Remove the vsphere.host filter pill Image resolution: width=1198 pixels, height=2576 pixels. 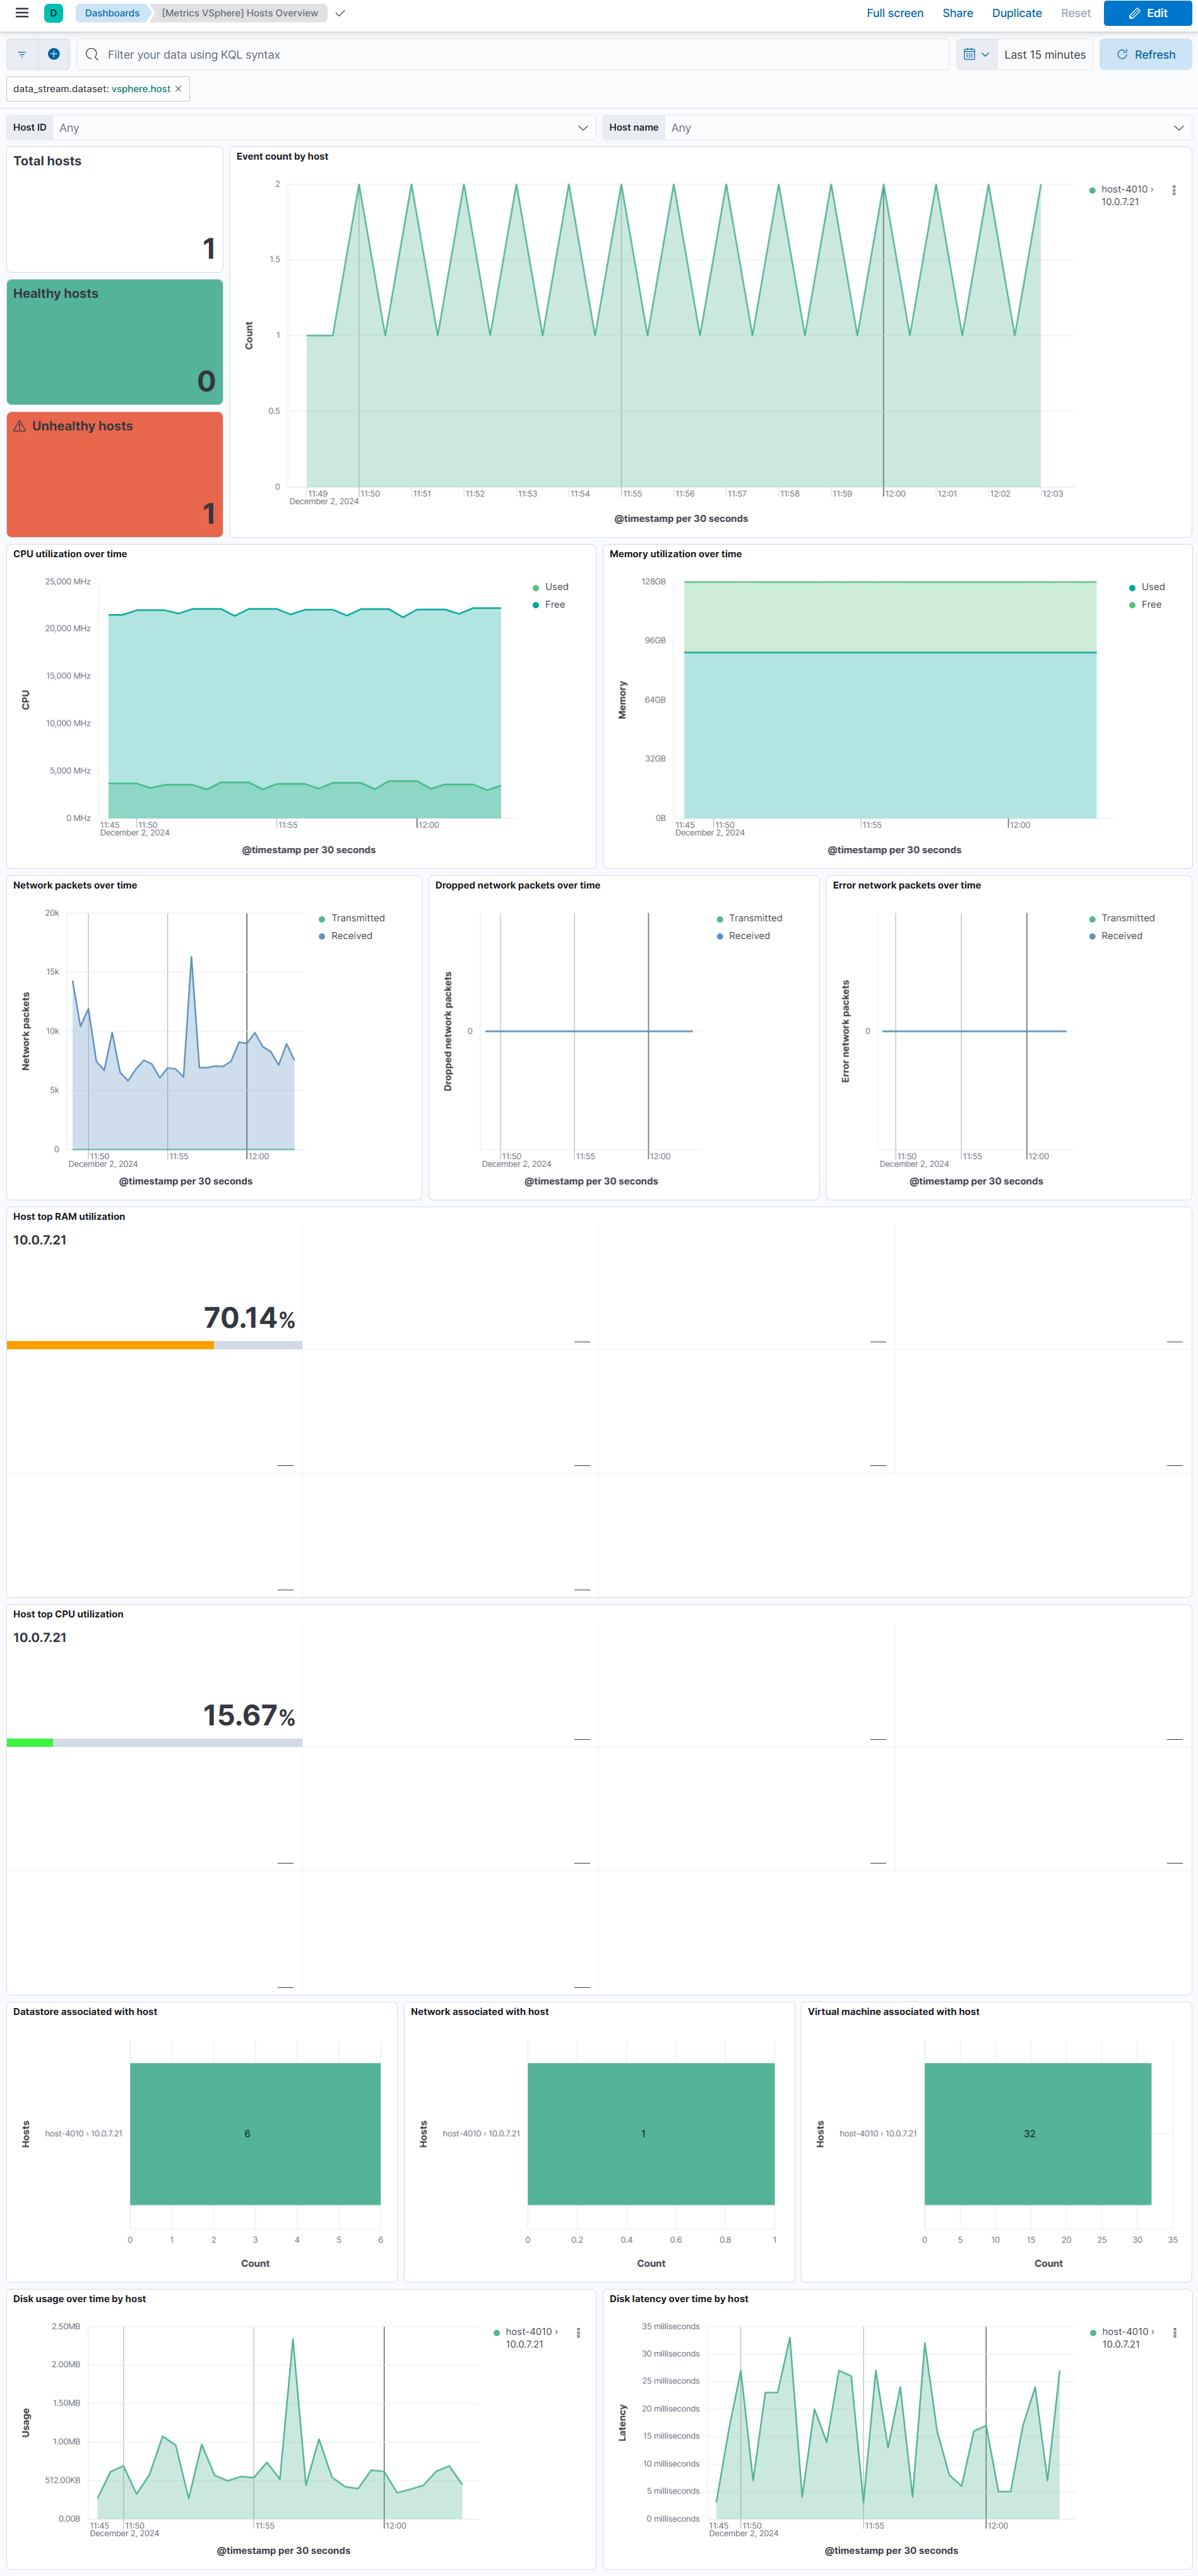pyautogui.click(x=178, y=89)
